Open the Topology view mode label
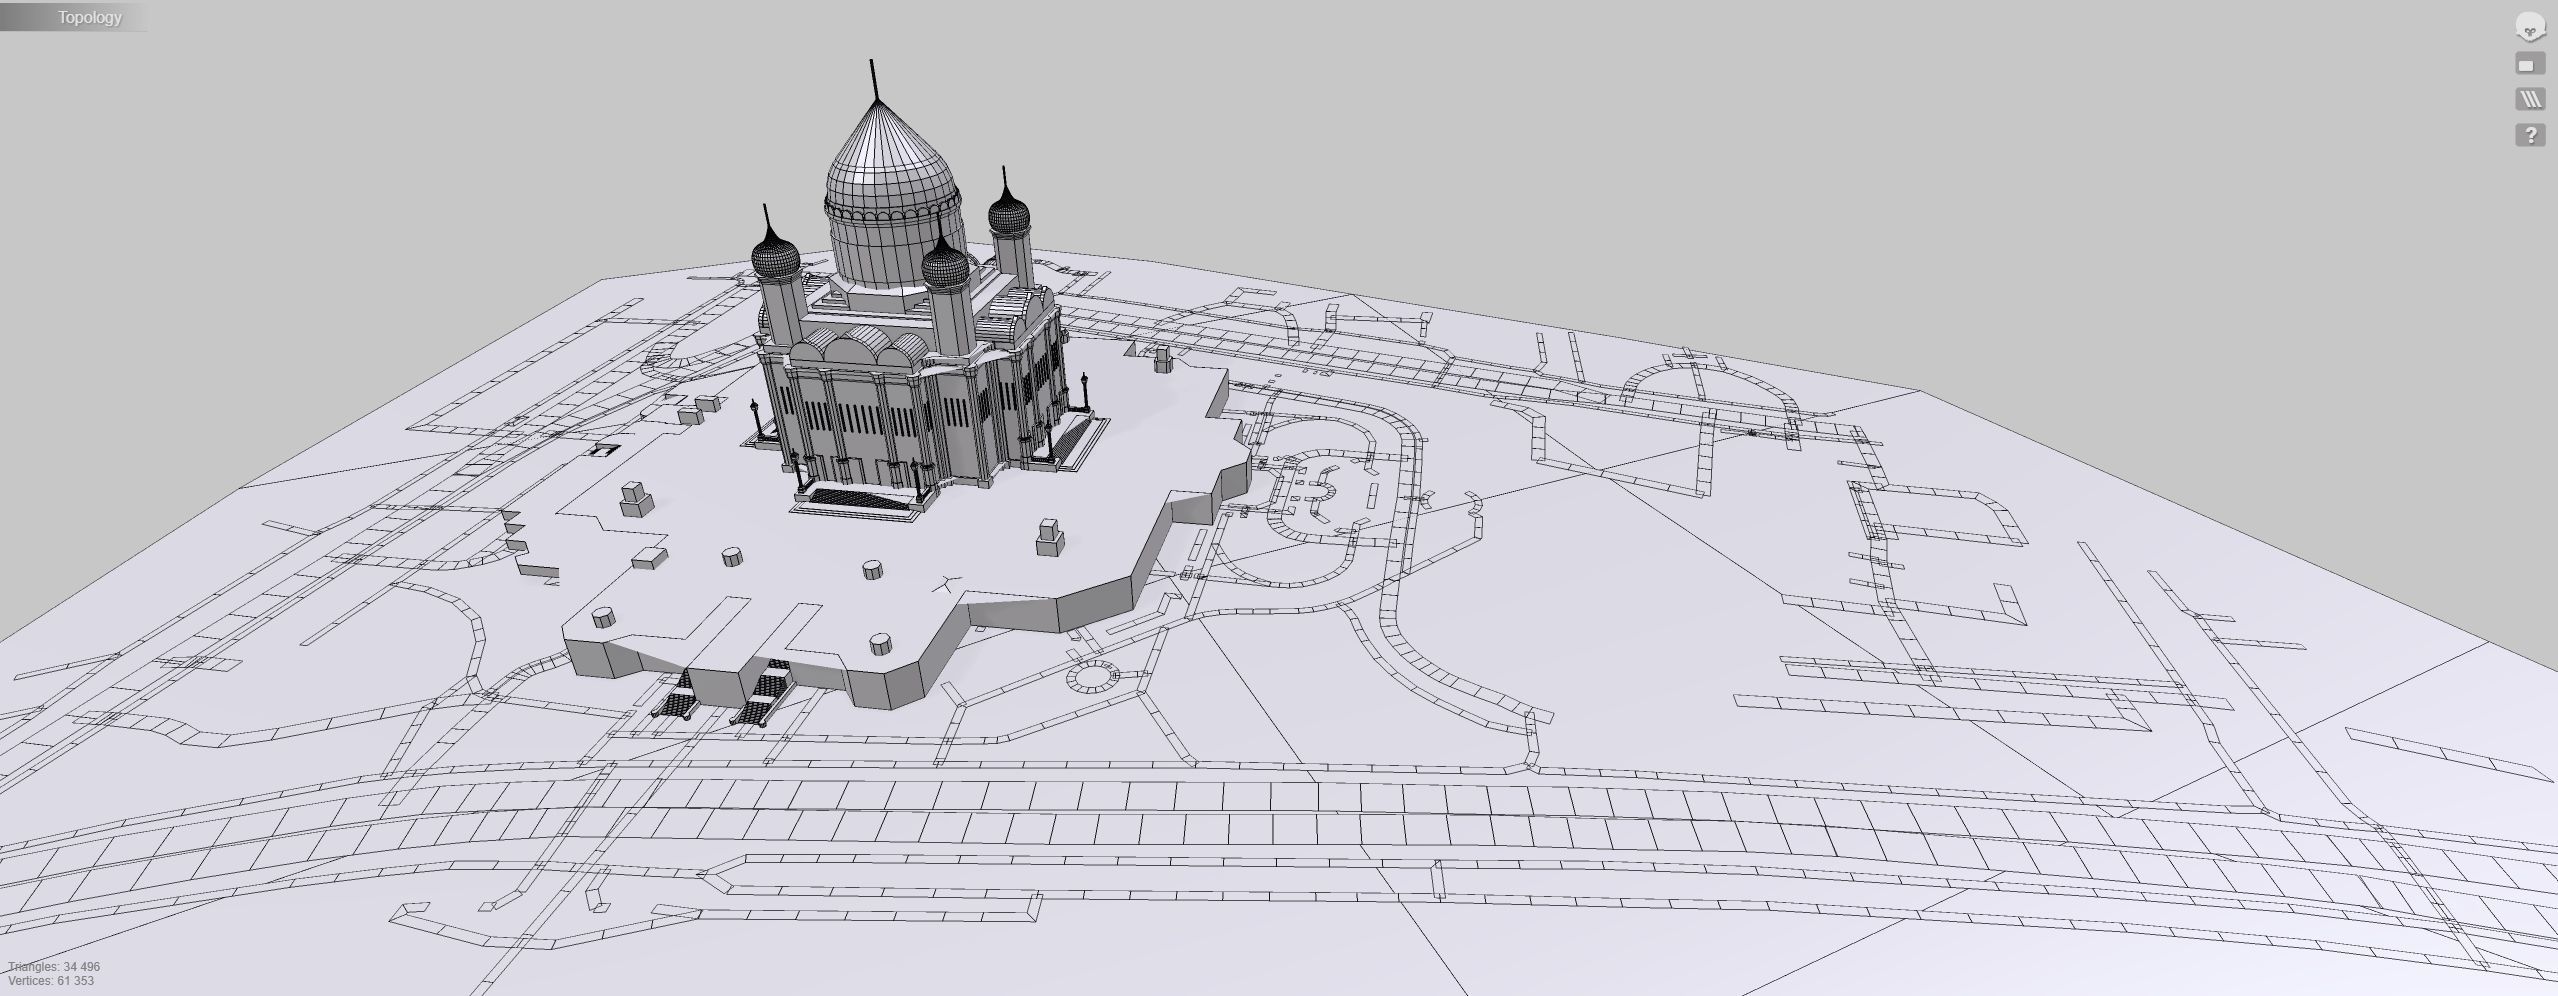2558x996 pixels. tap(89, 17)
